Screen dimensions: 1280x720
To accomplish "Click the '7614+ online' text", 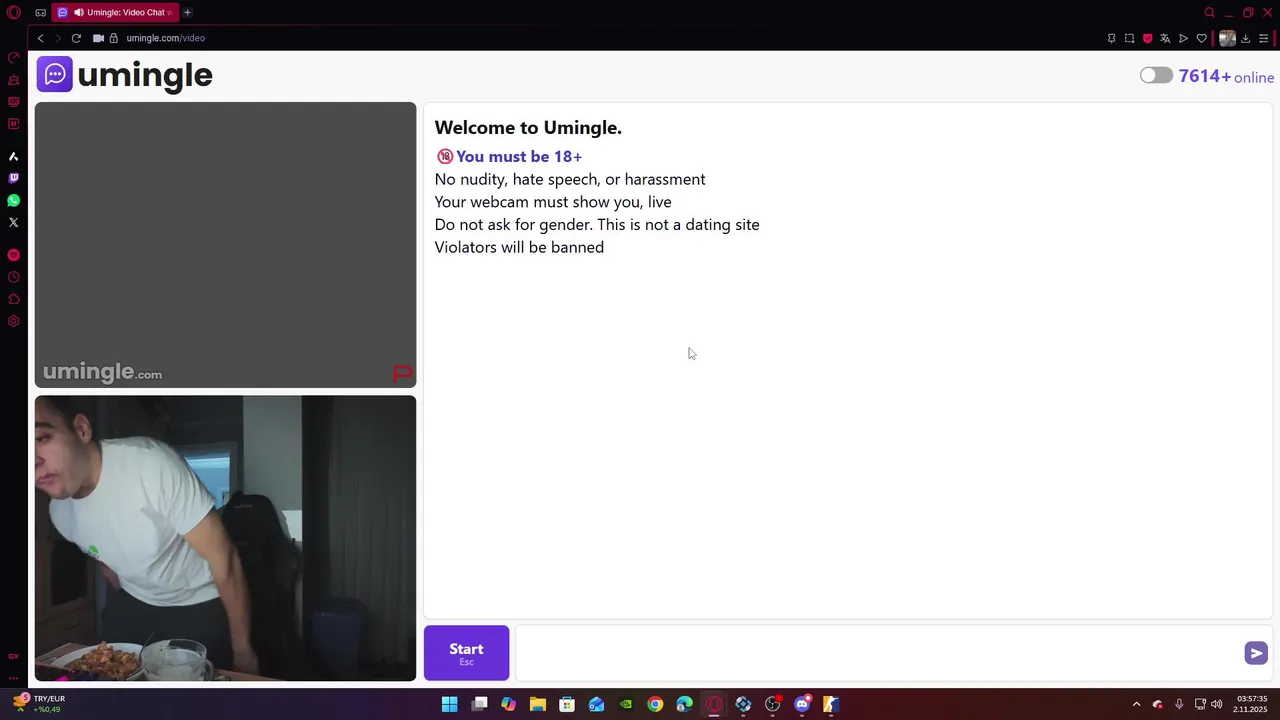I will (x=1226, y=77).
